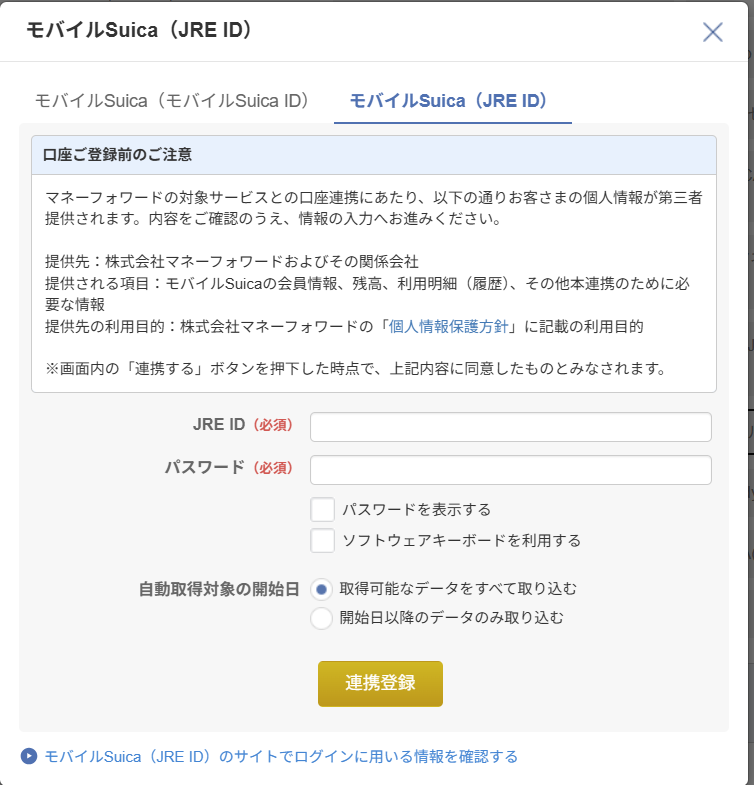The image size is (754, 785).
Task: Focus the パスワード input field
Action: pyautogui.click(x=511, y=470)
